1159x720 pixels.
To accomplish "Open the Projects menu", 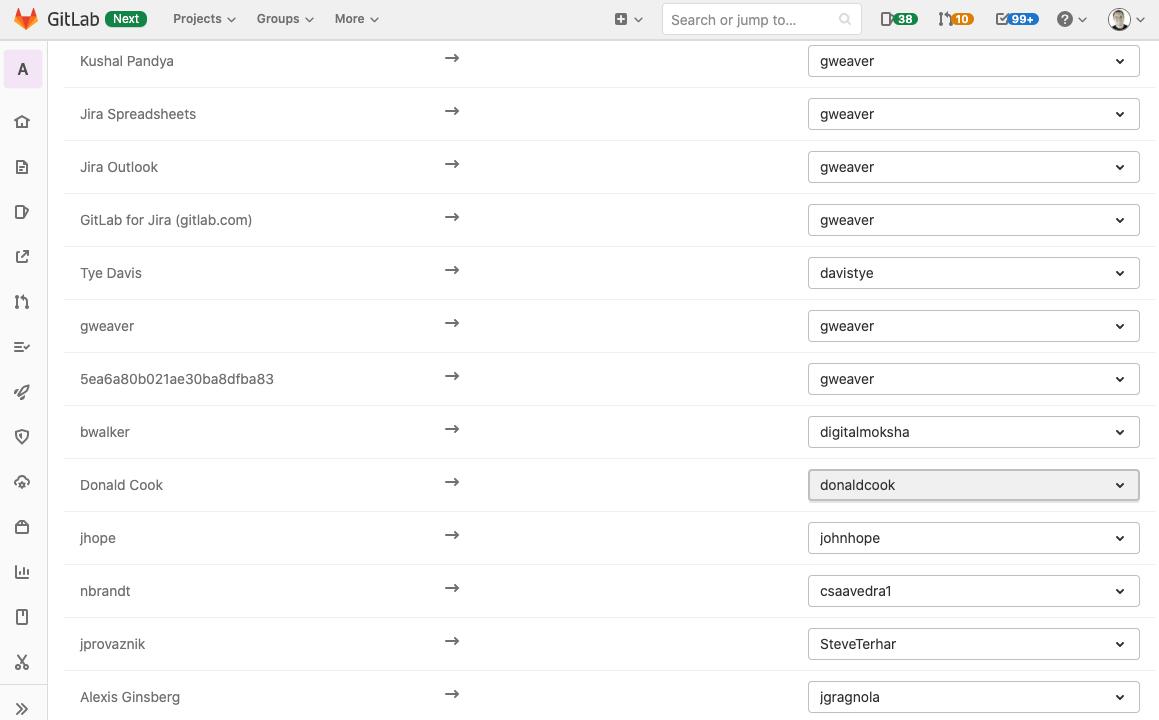I will point(204,19).
